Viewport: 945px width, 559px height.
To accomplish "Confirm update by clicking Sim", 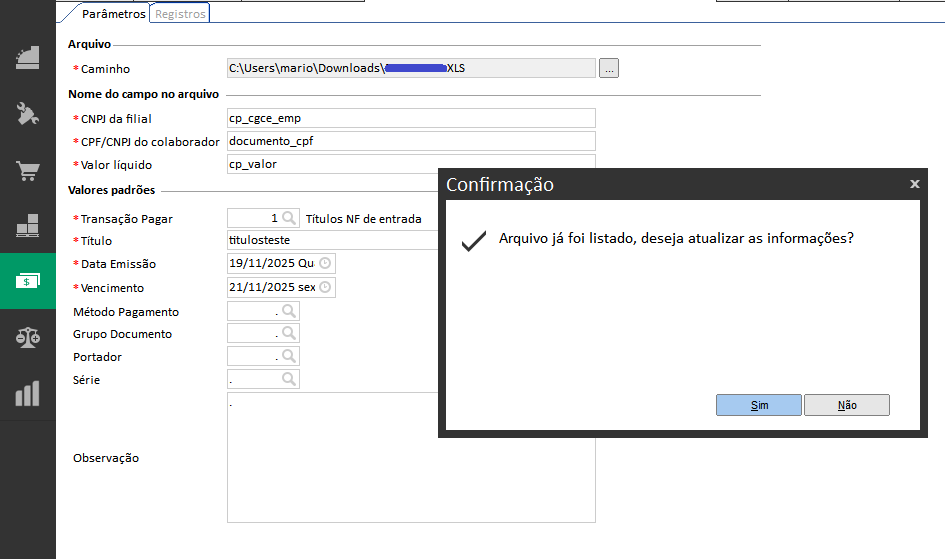I will pos(758,405).
